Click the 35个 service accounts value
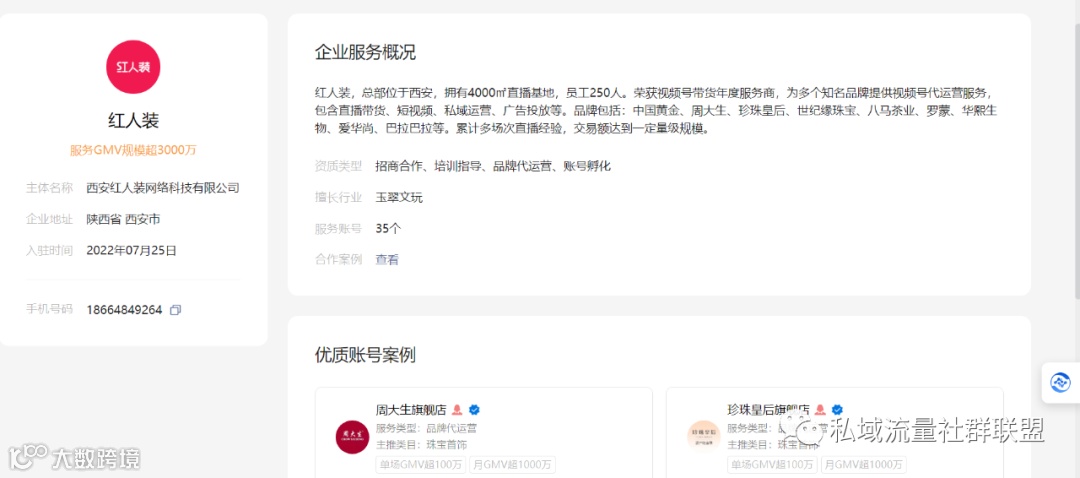This screenshot has width=1080, height=478. click(388, 229)
